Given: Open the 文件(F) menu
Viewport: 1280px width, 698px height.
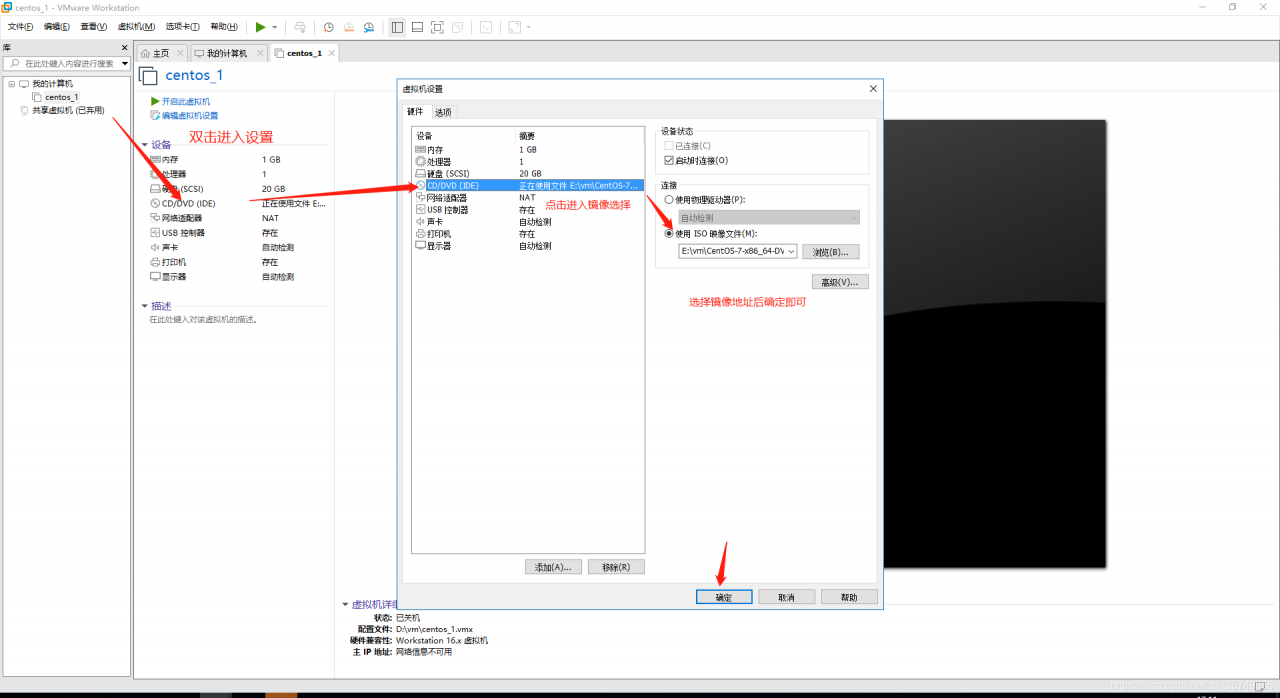Looking at the screenshot, I should coord(20,27).
